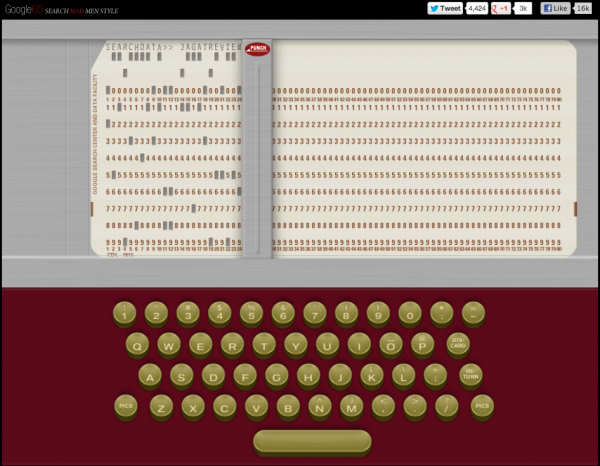This screenshot has height=466, width=600.
Task: Select the 3 / # key
Action: click(188, 314)
